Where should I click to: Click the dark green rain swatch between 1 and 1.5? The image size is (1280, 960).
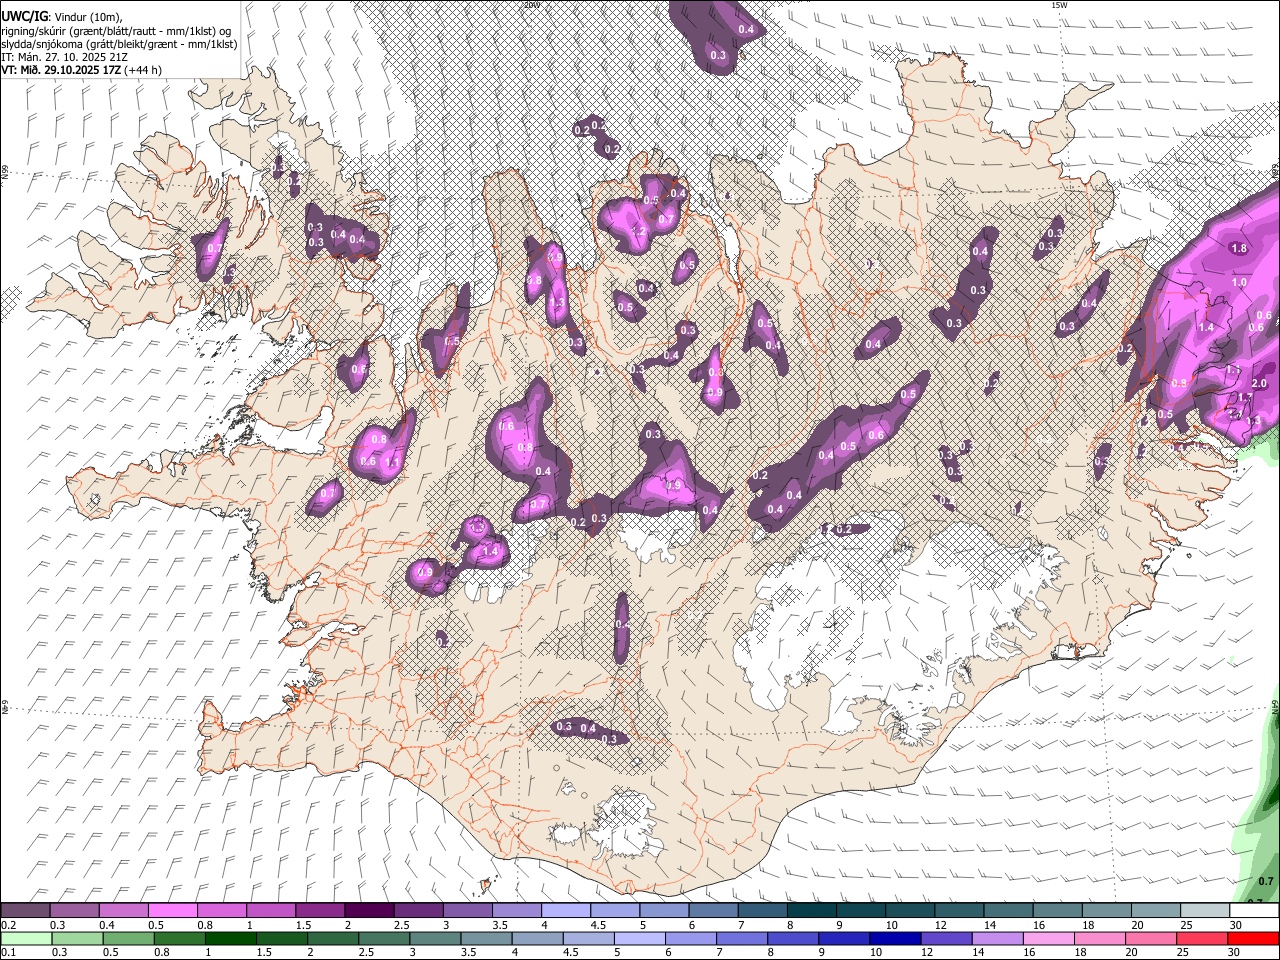coord(230,938)
